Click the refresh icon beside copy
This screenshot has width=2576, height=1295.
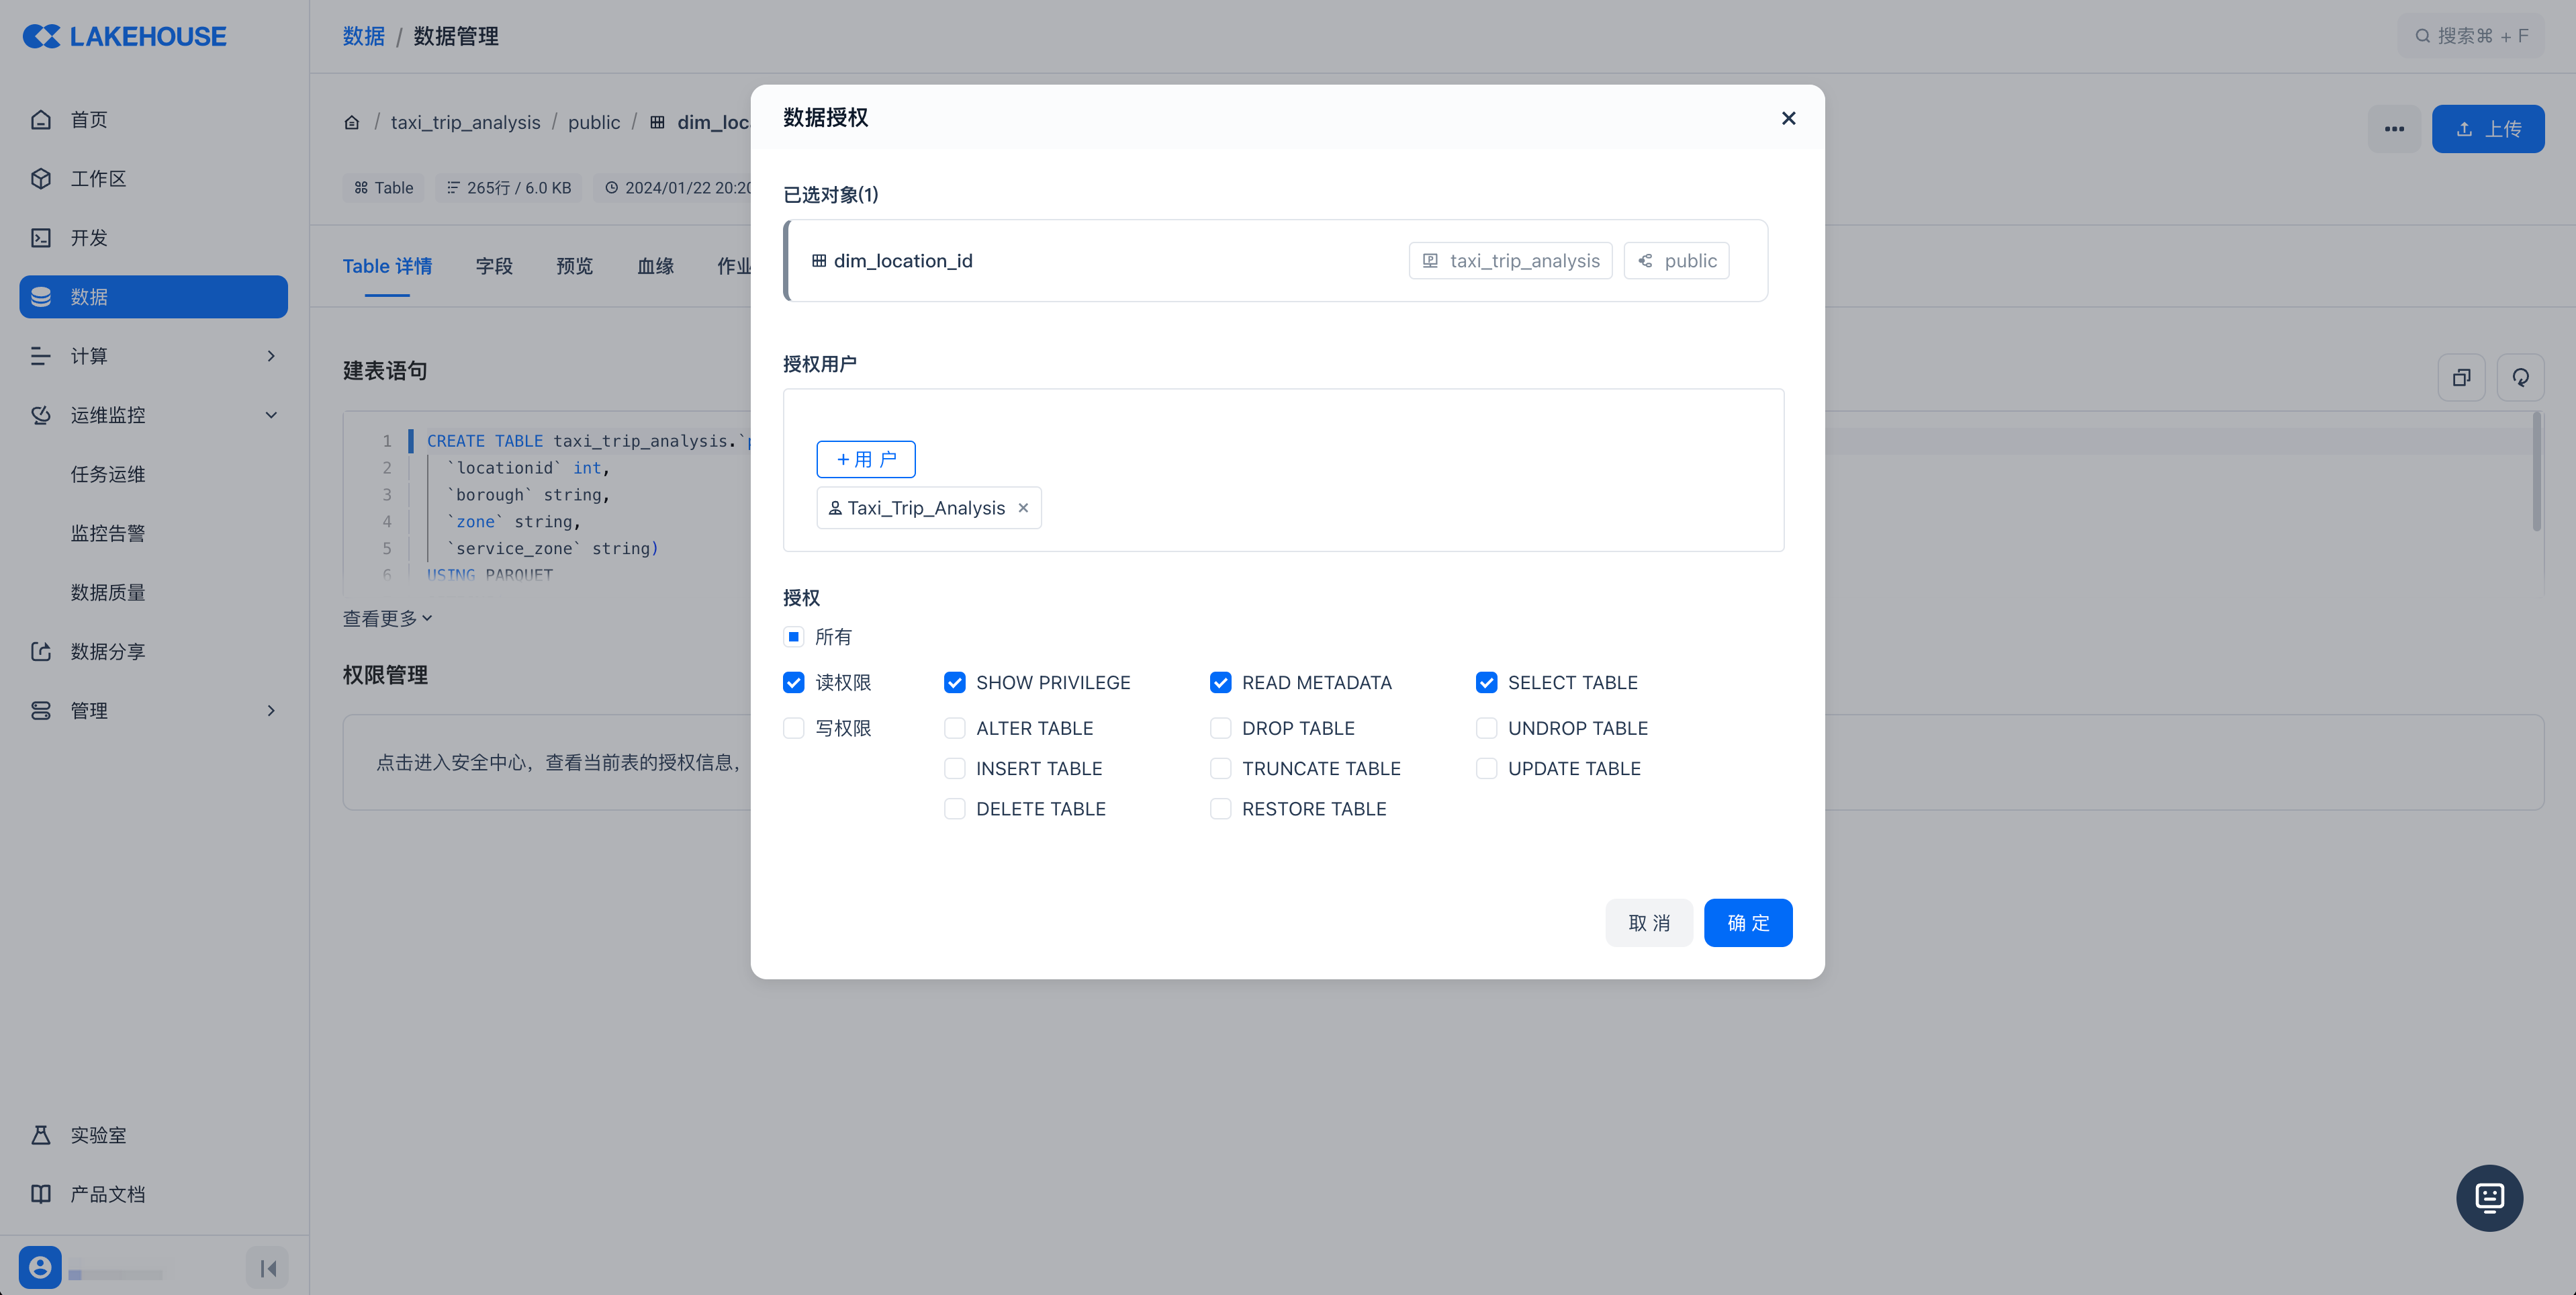pos(2520,377)
